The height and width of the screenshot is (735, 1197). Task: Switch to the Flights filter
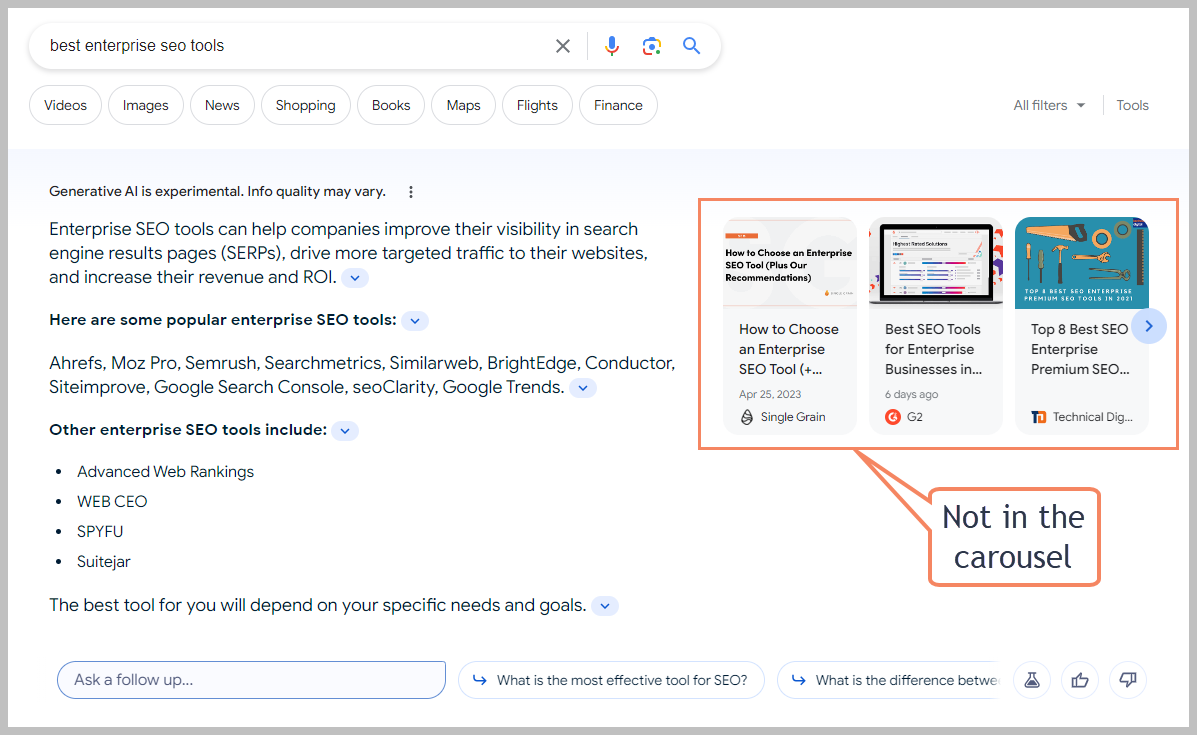tap(537, 105)
